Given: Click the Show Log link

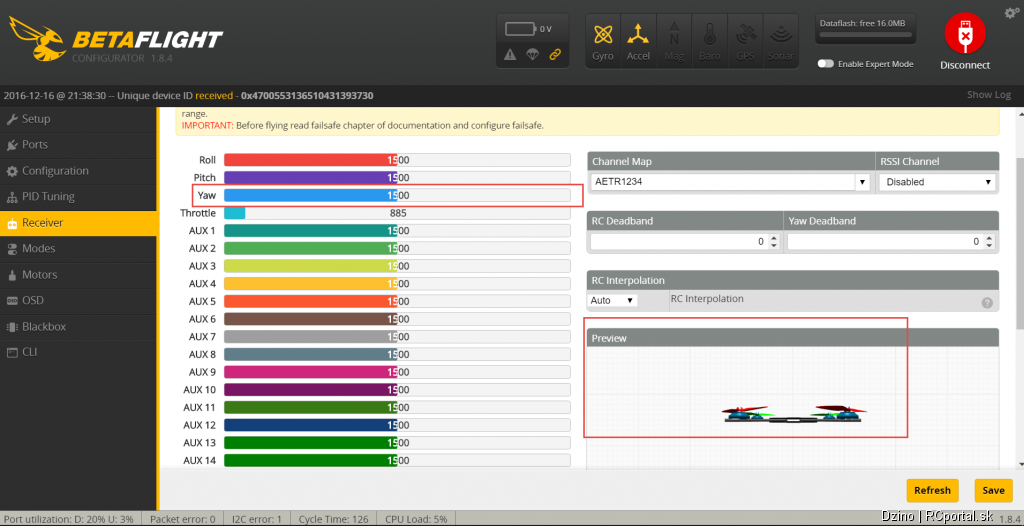Looking at the screenshot, I should tap(989, 95).
